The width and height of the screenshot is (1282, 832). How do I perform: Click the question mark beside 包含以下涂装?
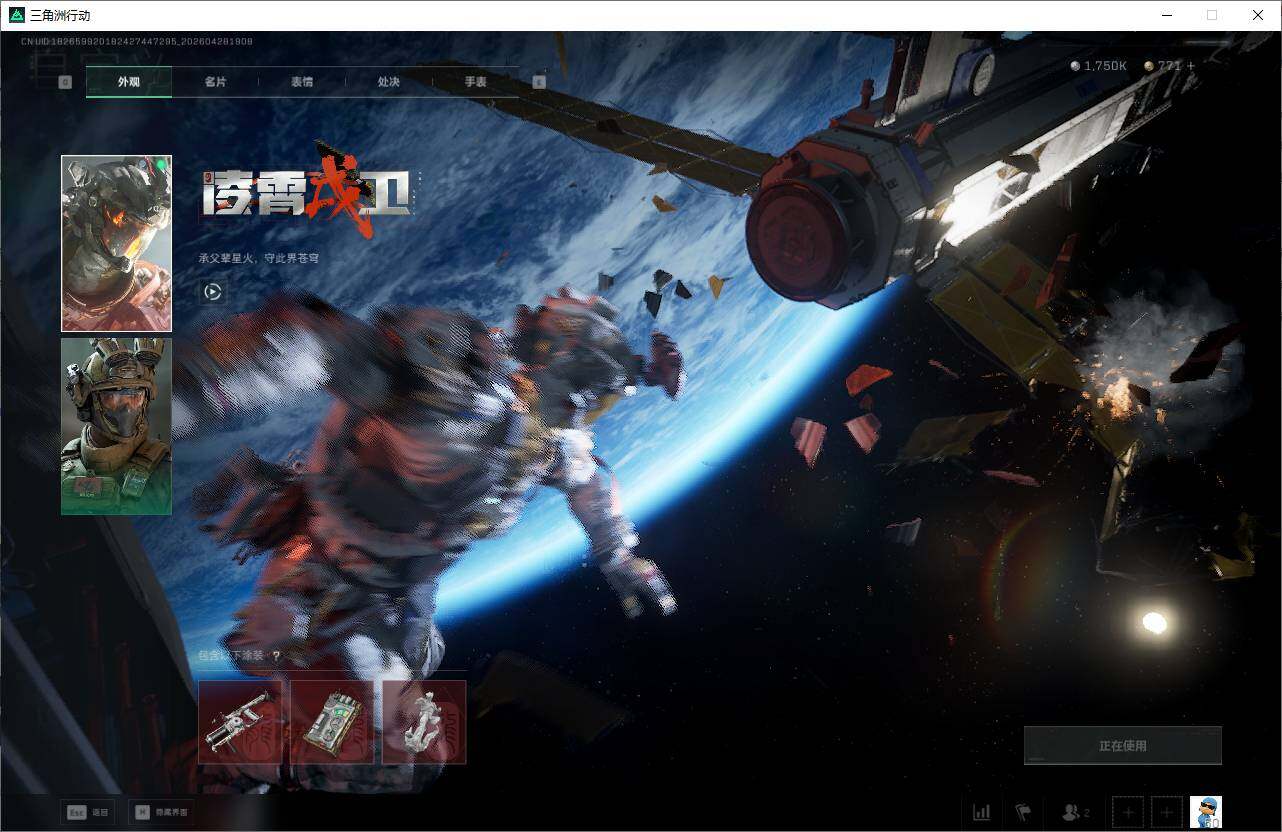click(277, 653)
